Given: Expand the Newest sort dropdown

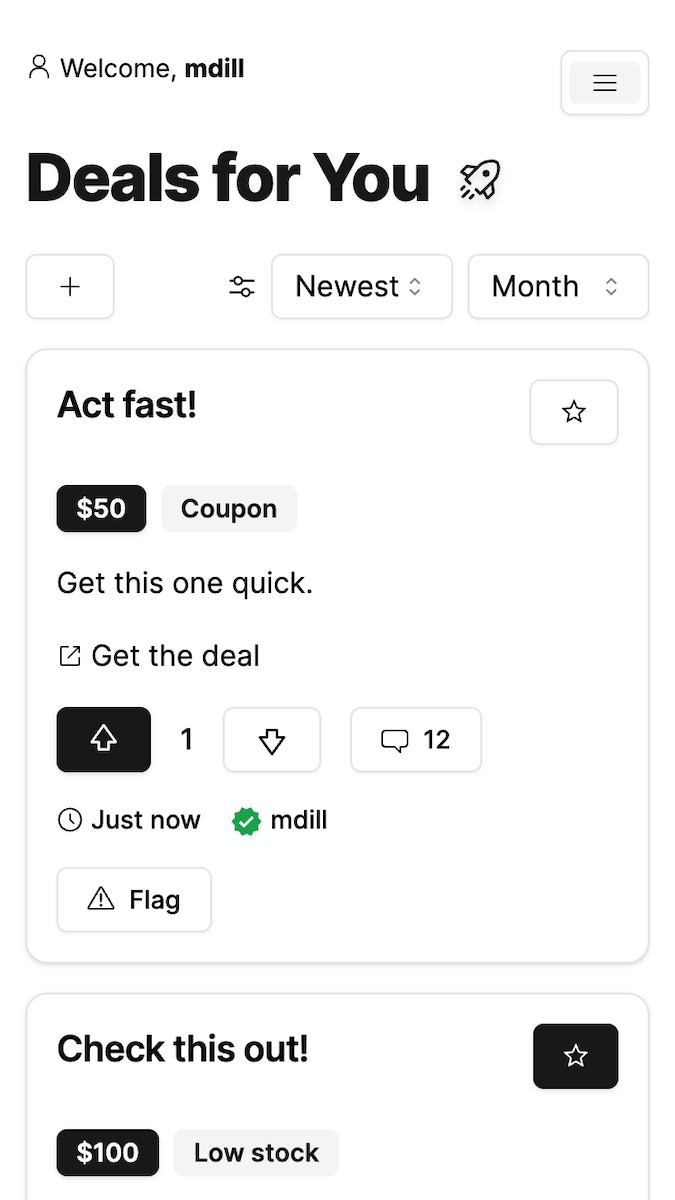Looking at the screenshot, I should [362, 287].
